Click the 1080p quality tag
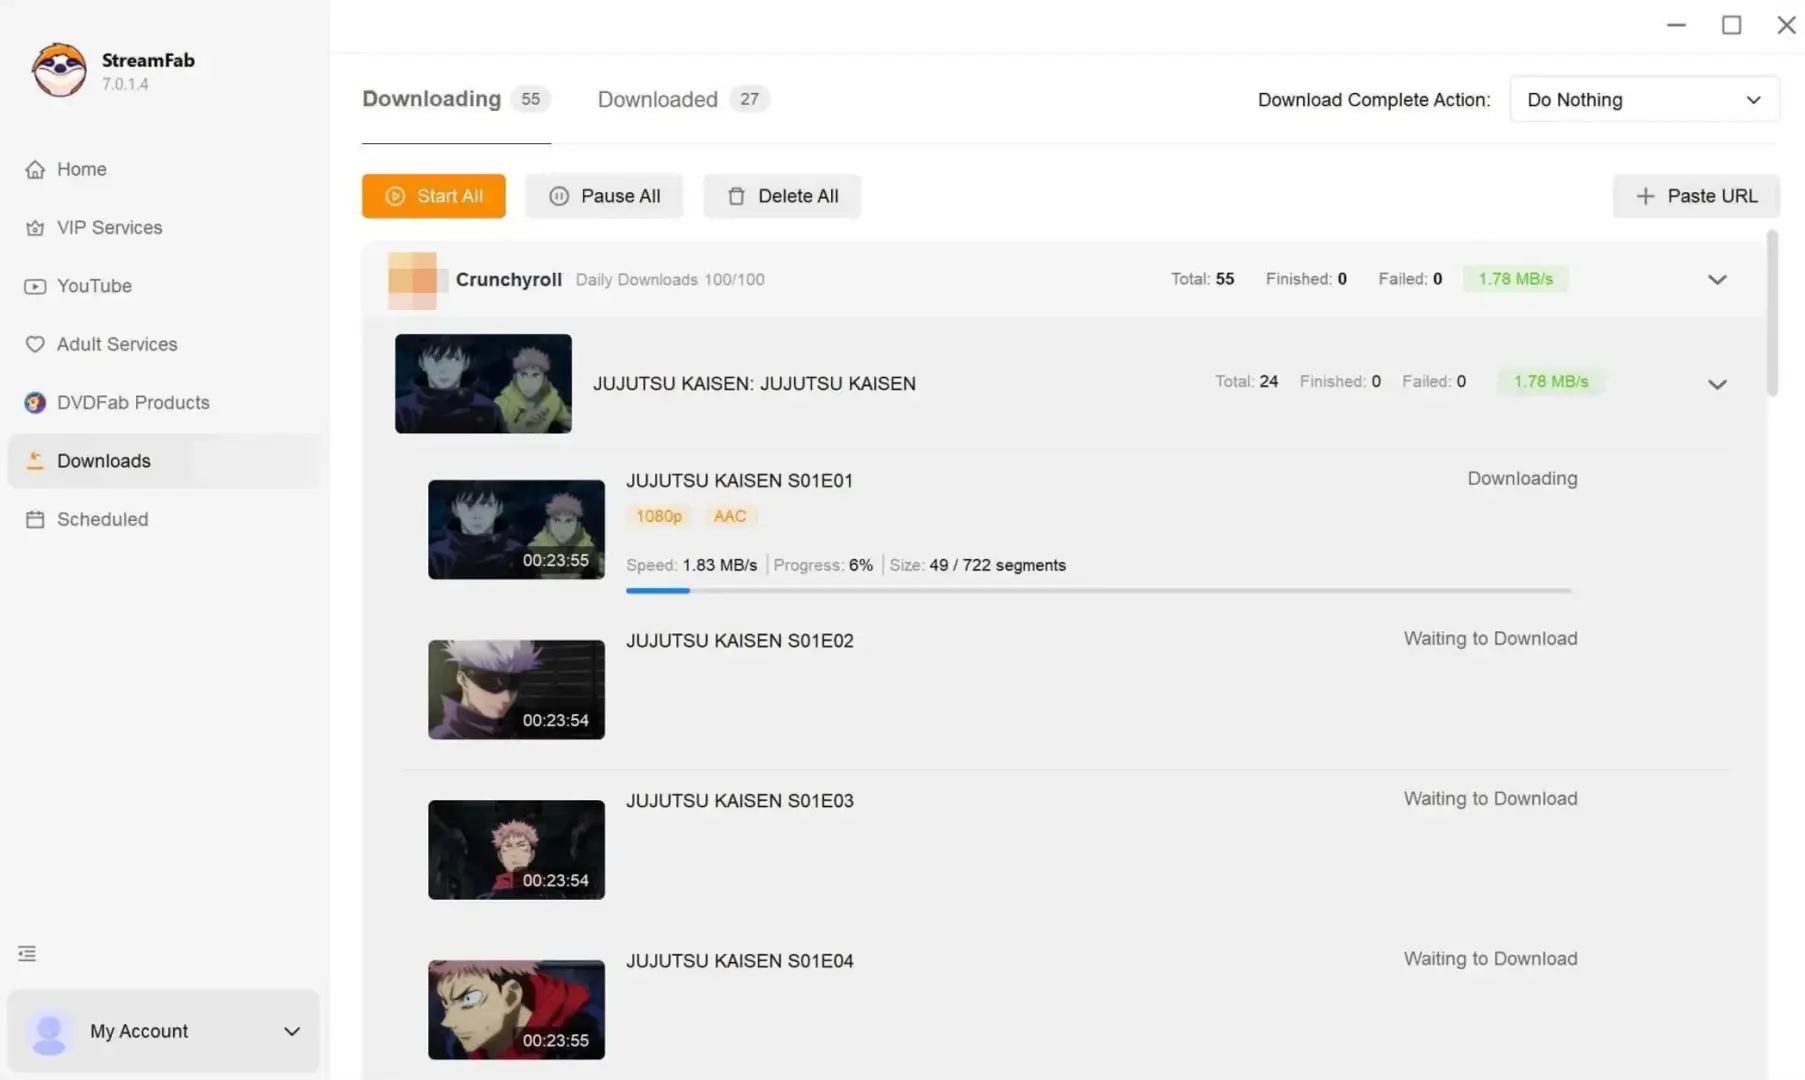This screenshot has height=1080, width=1805. [x=658, y=516]
